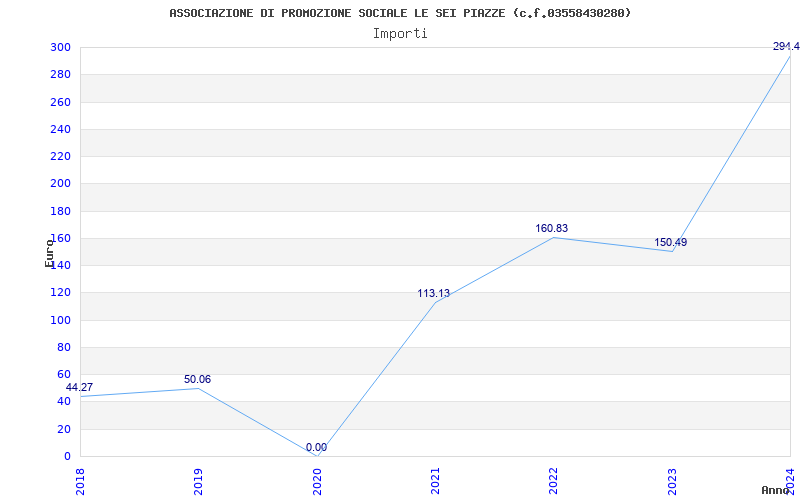Viewport: 800px width, 500px height.
Task: Select the chart title with association name
Action: point(400,13)
